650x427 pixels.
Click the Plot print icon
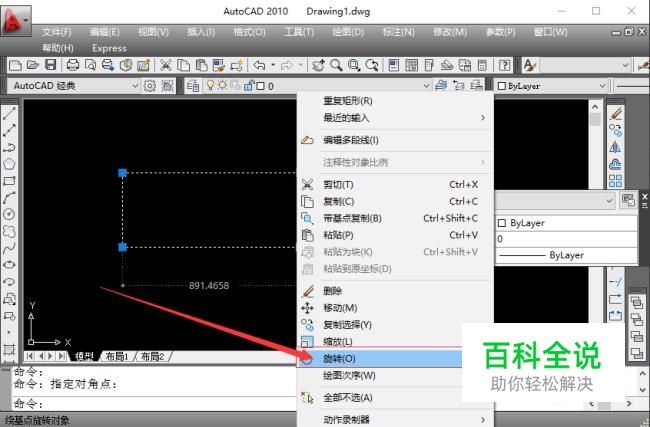click(73, 65)
